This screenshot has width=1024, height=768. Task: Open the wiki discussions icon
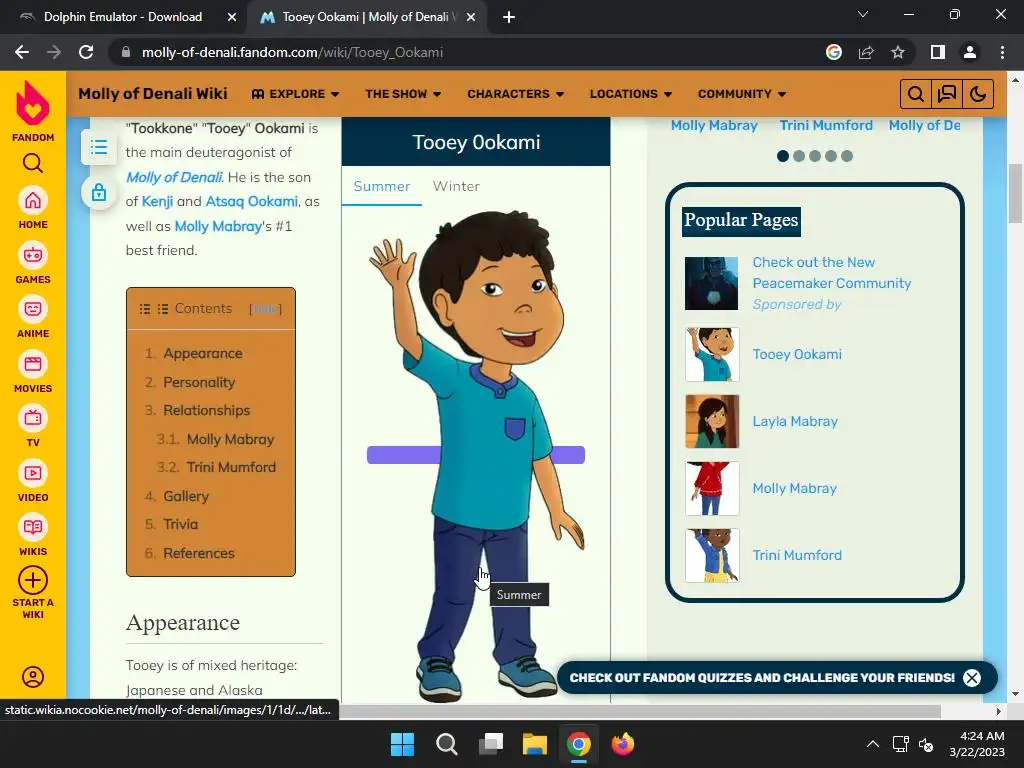pyautogui.click(x=946, y=94)
